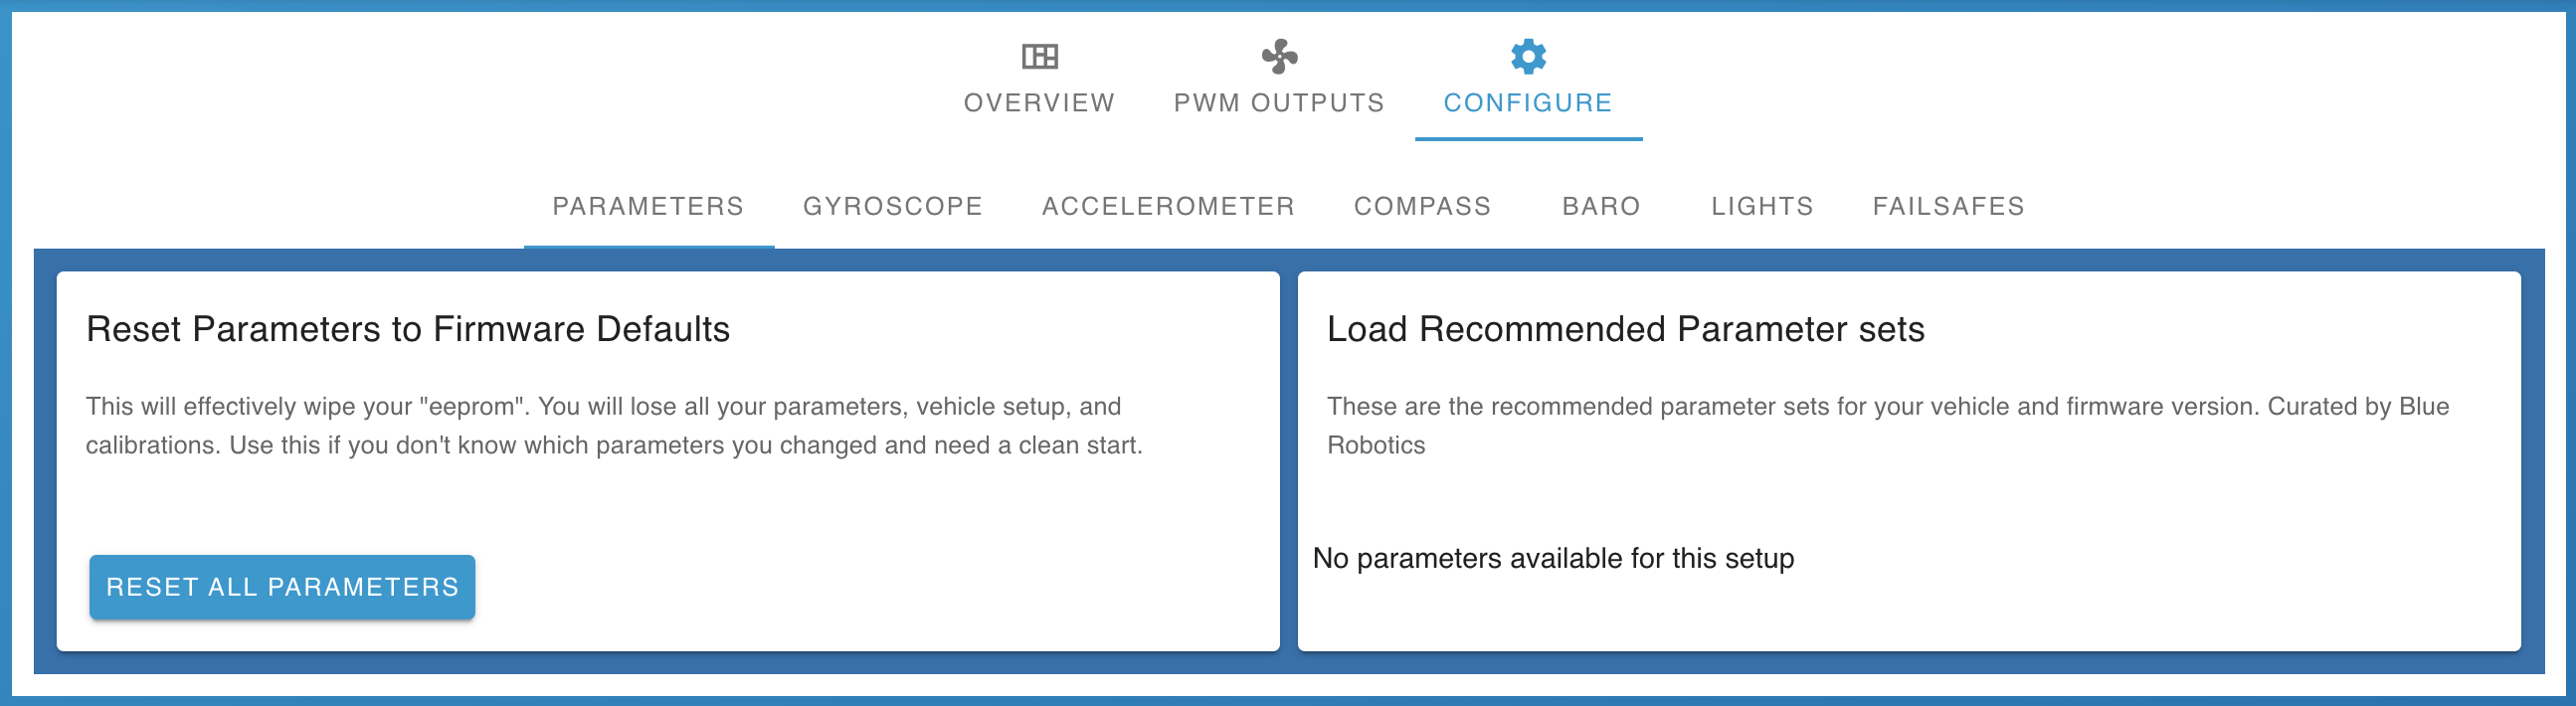The height and width of the screenshot is (706, 2576).
Task: Navigate to the OVERVIEW page
Action: point(1039,101)
